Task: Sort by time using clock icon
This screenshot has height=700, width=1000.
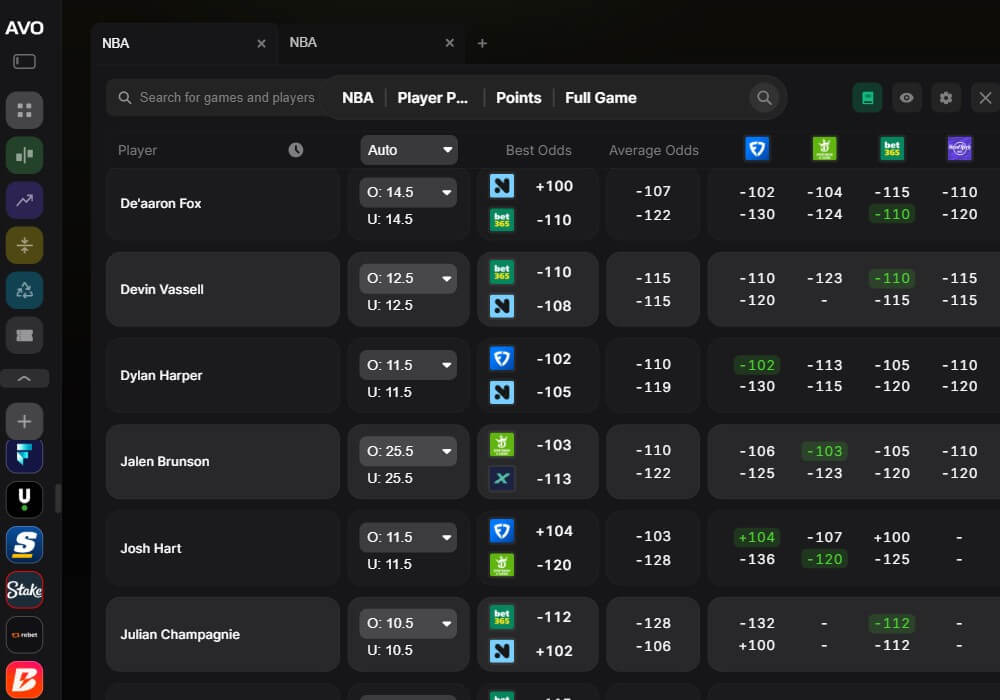Action: [295, 150]
